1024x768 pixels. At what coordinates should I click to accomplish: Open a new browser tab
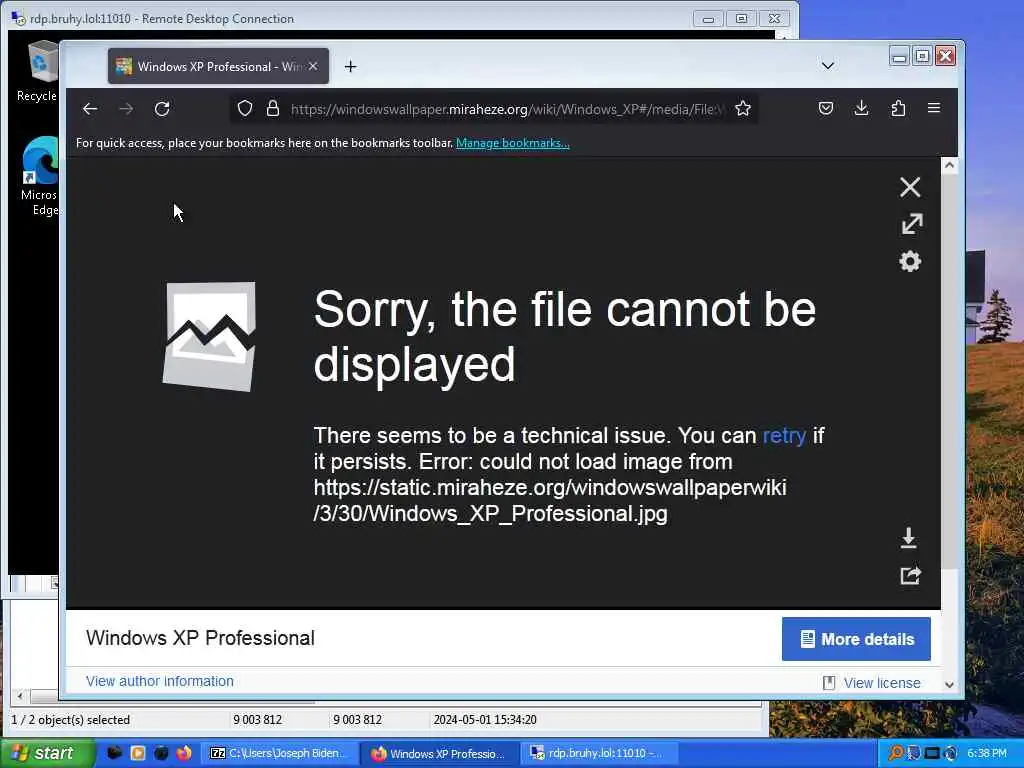351,67
